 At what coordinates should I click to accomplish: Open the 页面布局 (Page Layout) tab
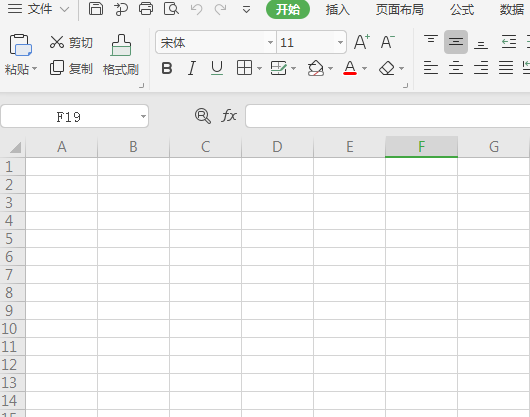[400, 10]
